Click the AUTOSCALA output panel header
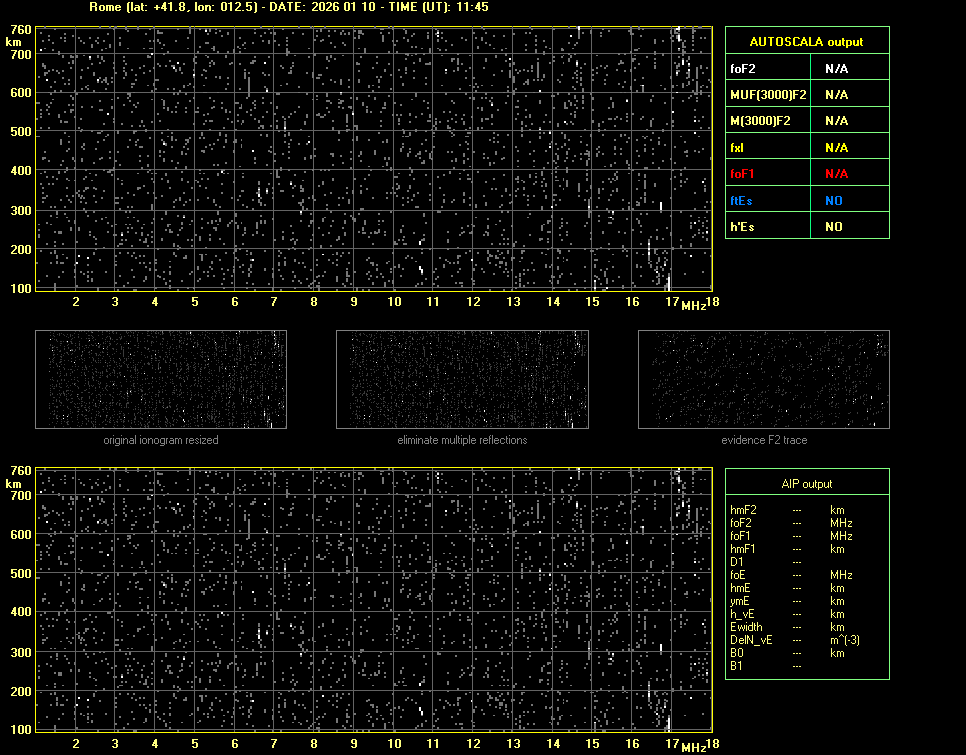Viewport: 966px width, 755px height. 807,42
